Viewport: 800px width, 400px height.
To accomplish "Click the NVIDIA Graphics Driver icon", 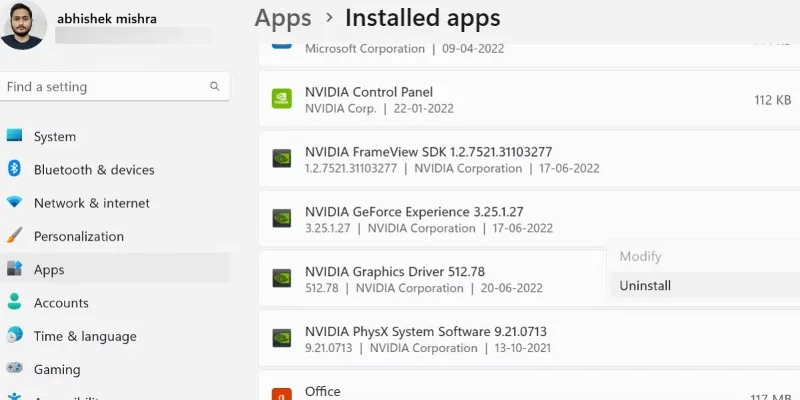I will click(x=282, y=278).
